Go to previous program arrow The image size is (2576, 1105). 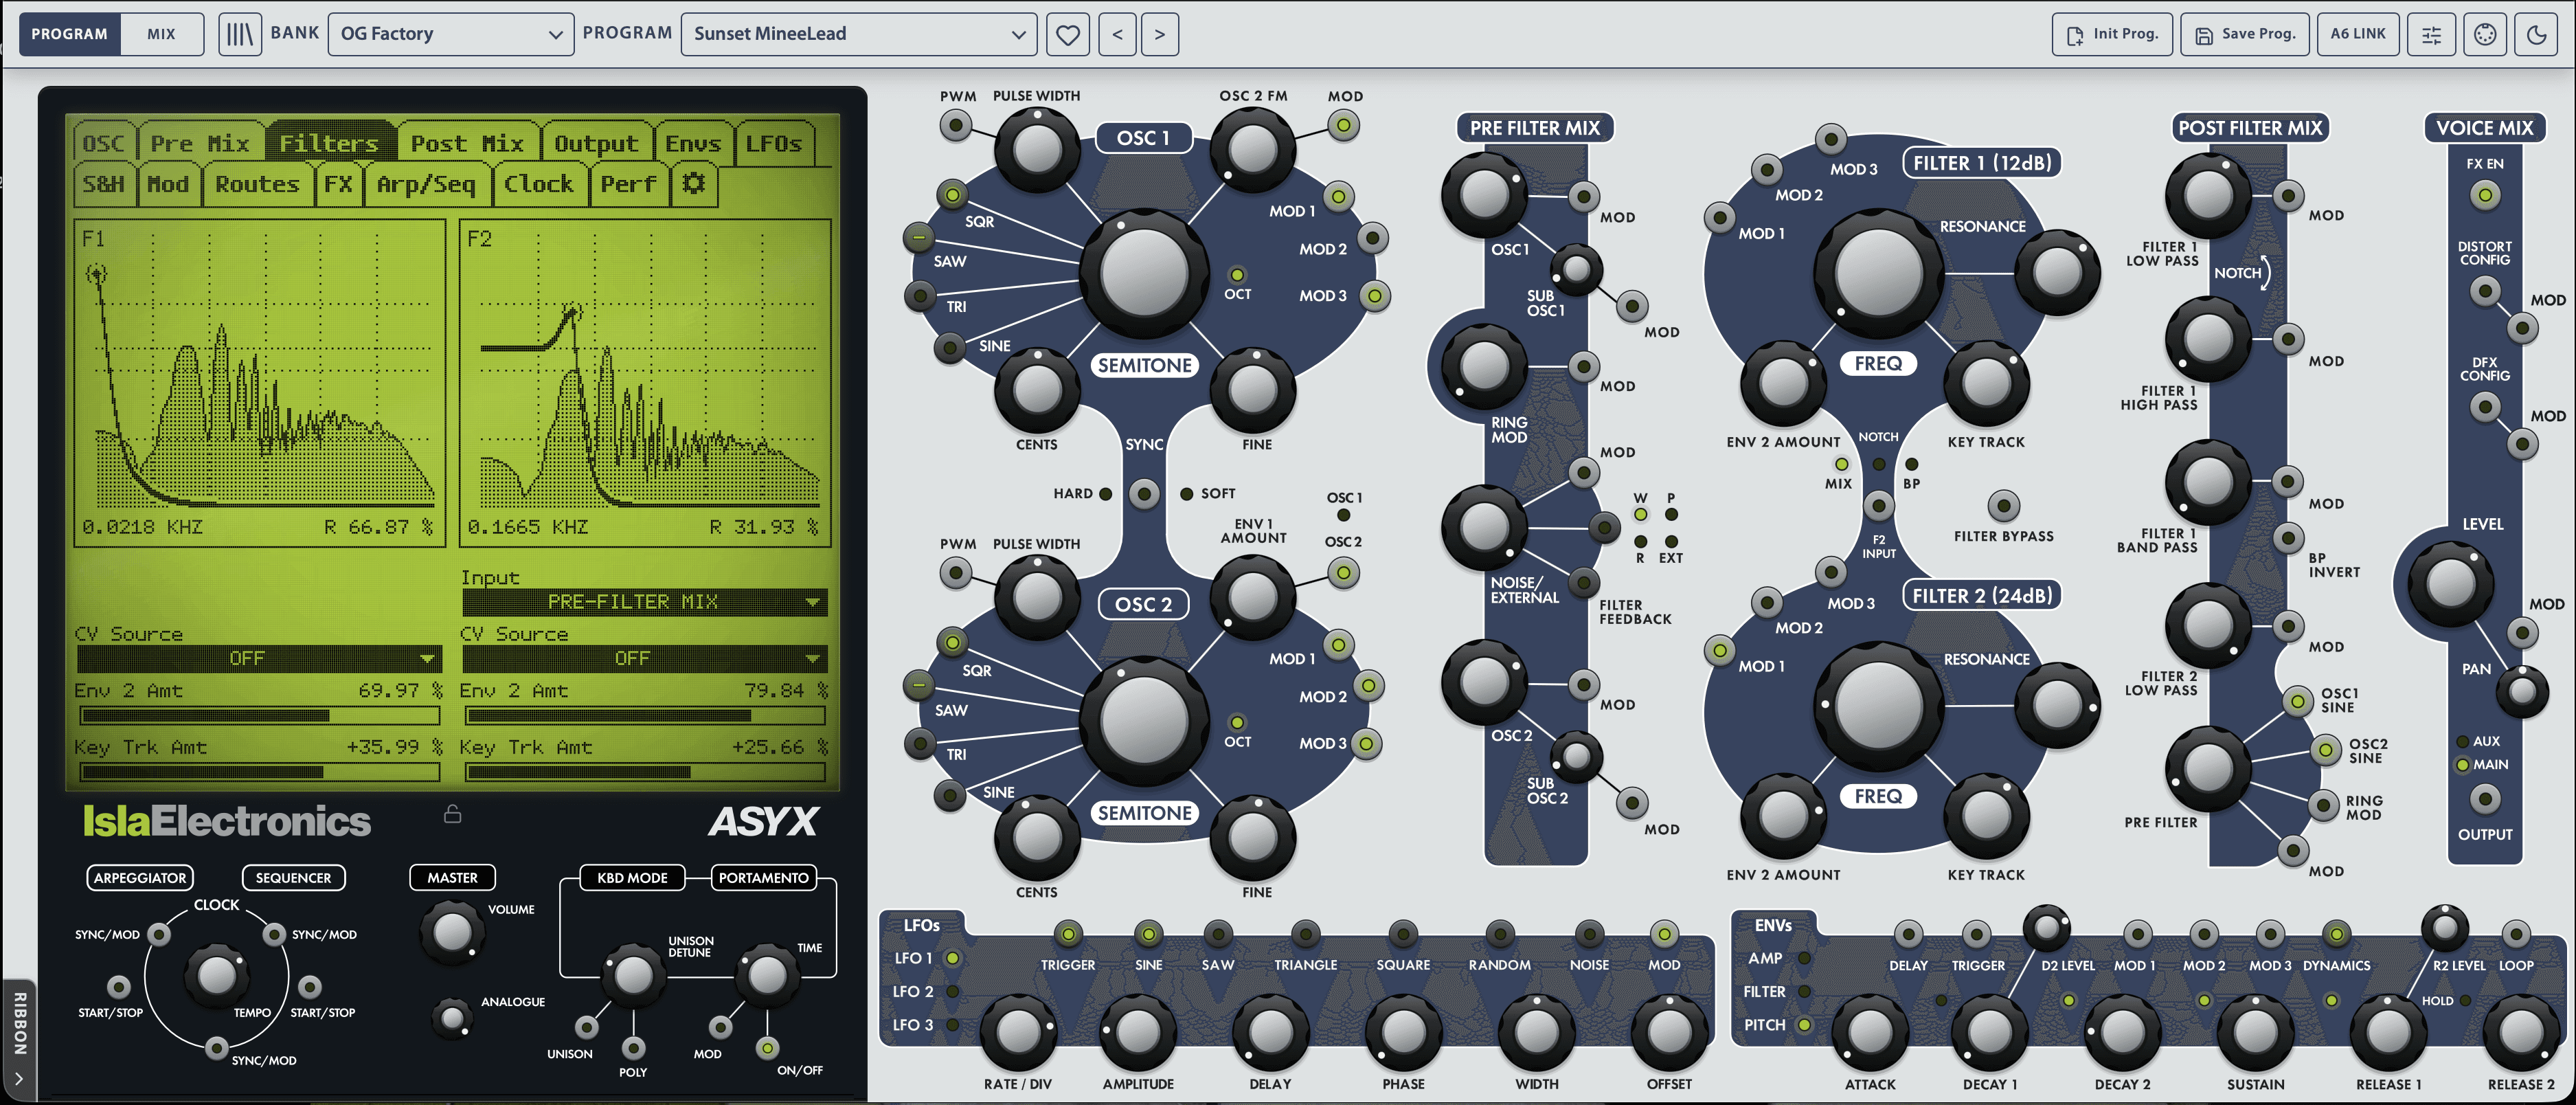pos(1117,35)
